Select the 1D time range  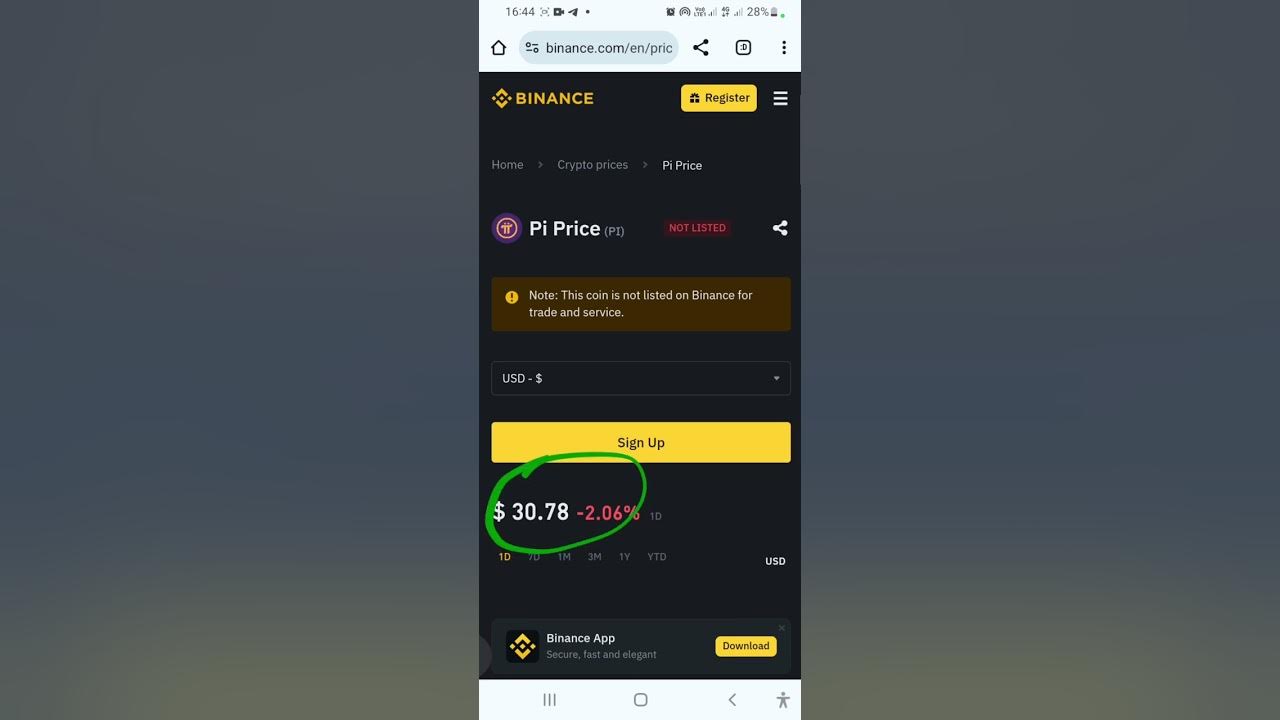click(504, 557)
